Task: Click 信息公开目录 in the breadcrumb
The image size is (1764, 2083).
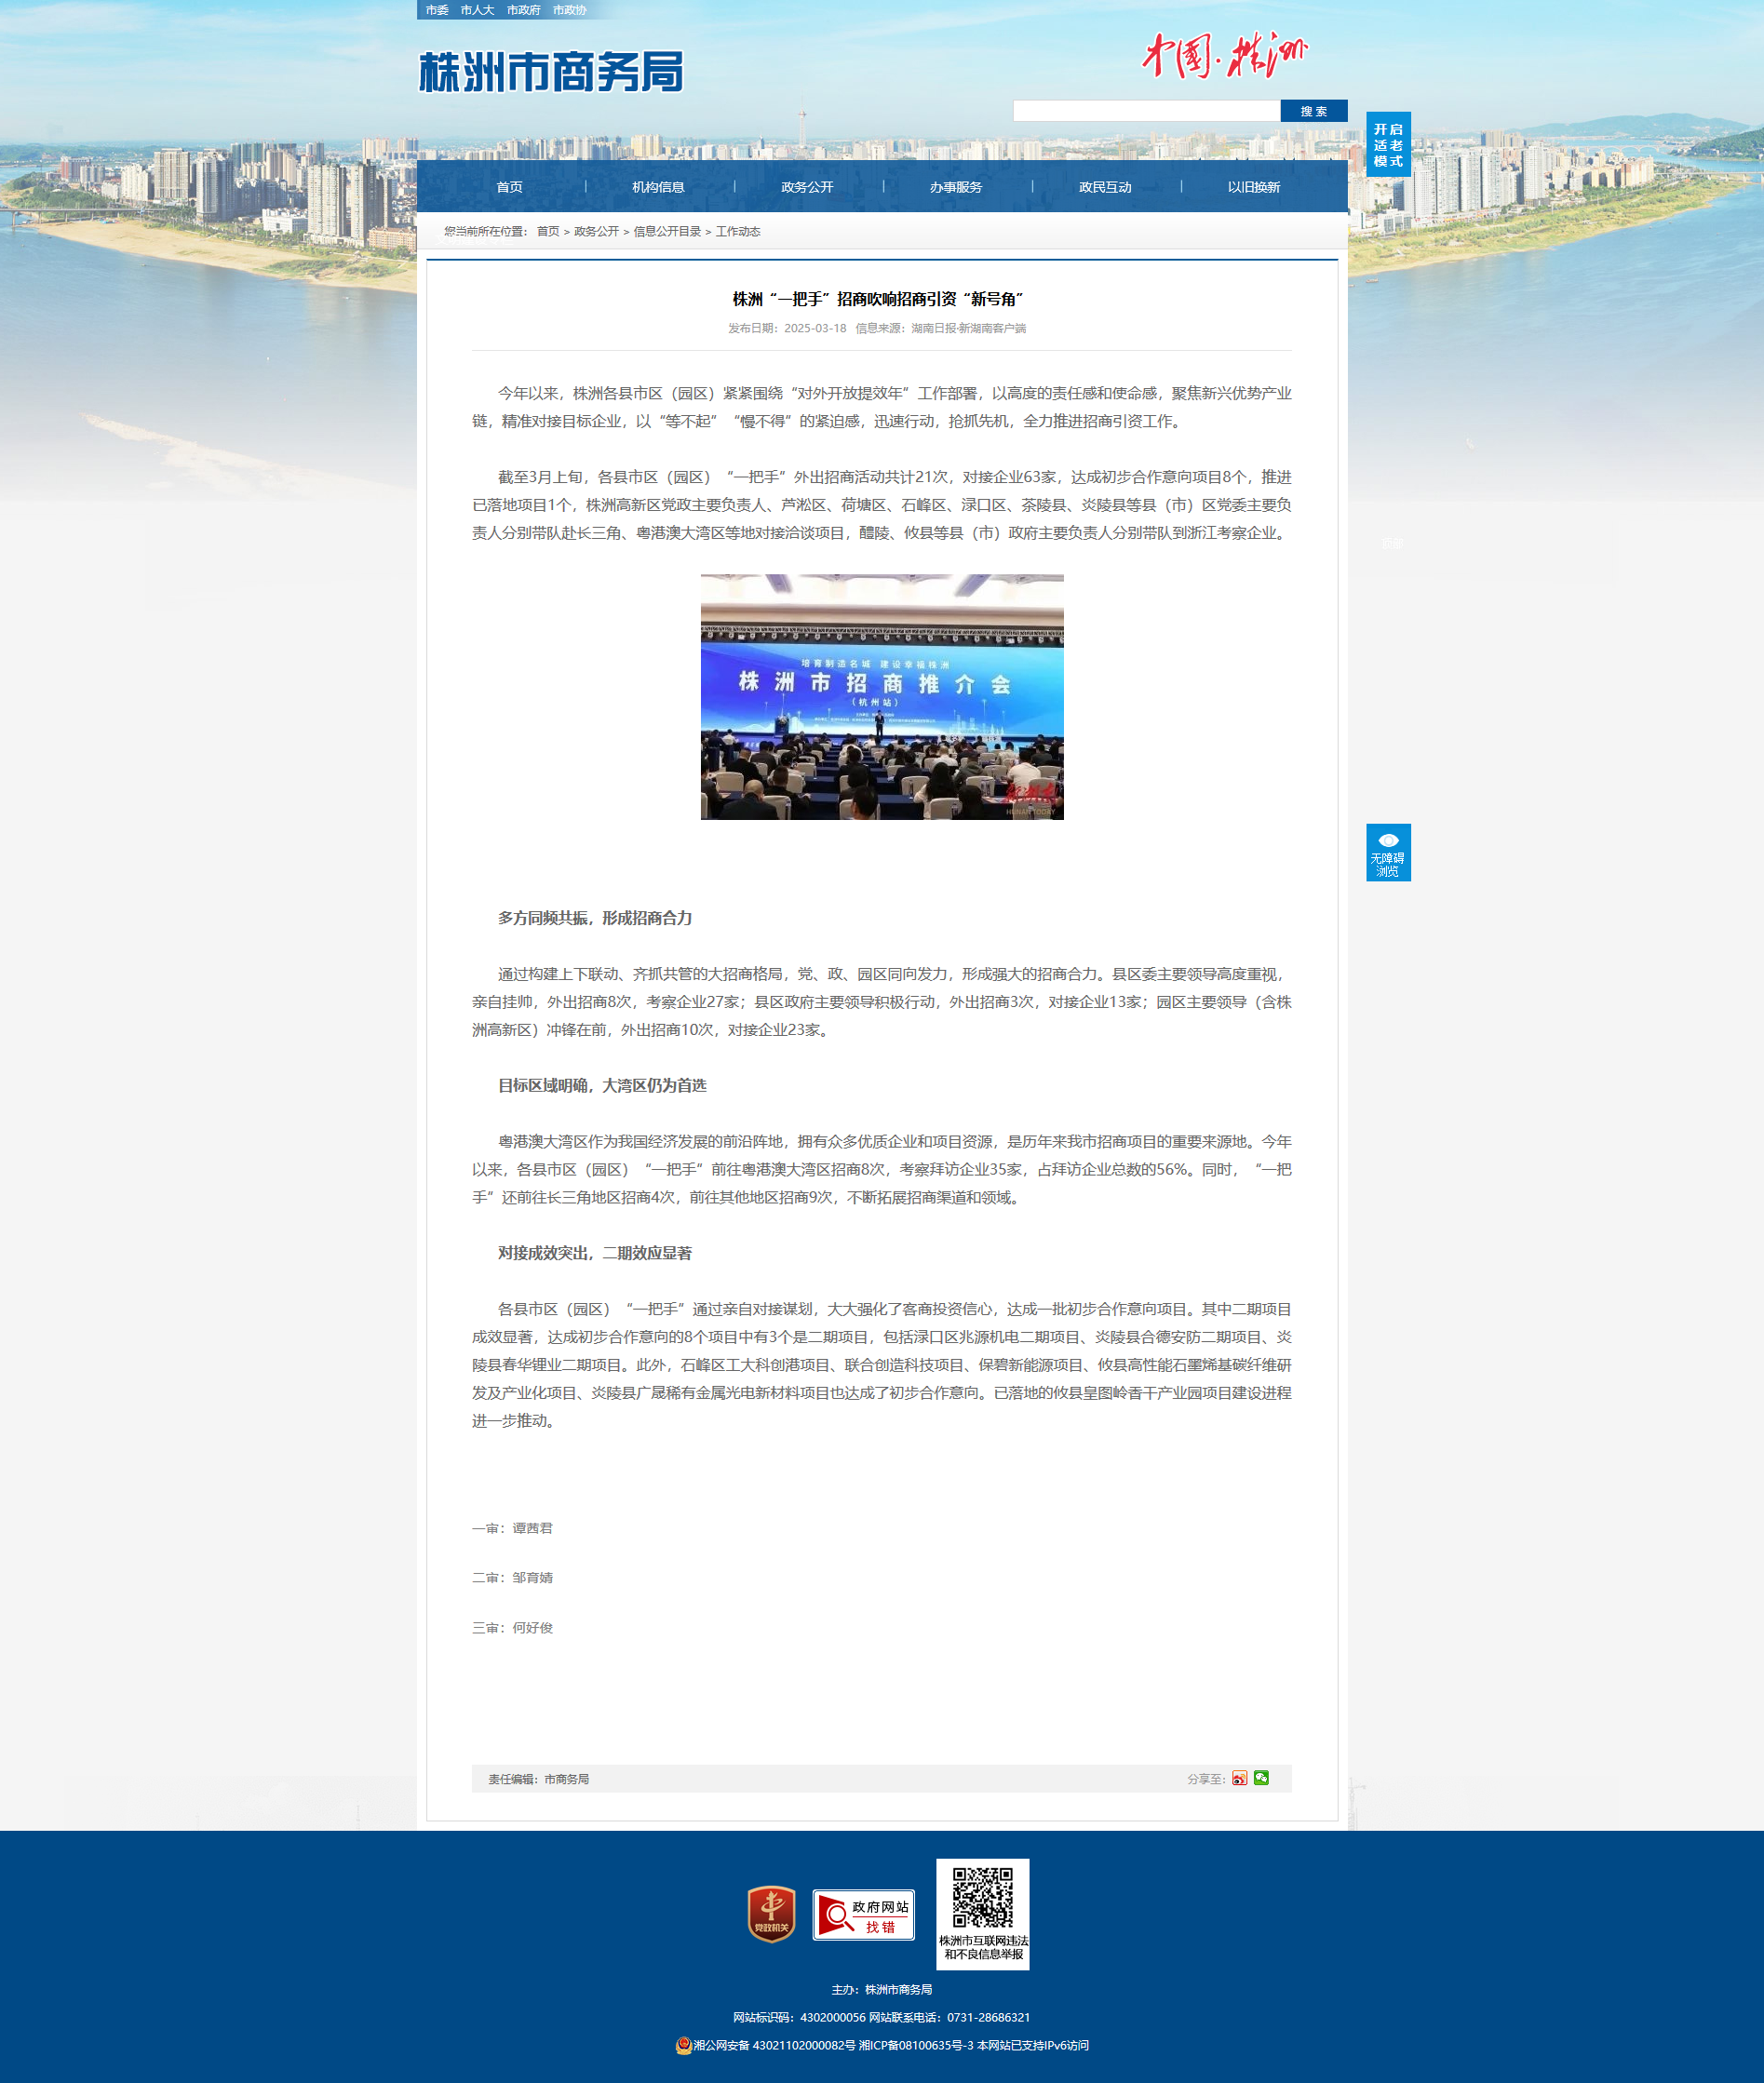Action: pyautogui.click(x=667, y=231)
